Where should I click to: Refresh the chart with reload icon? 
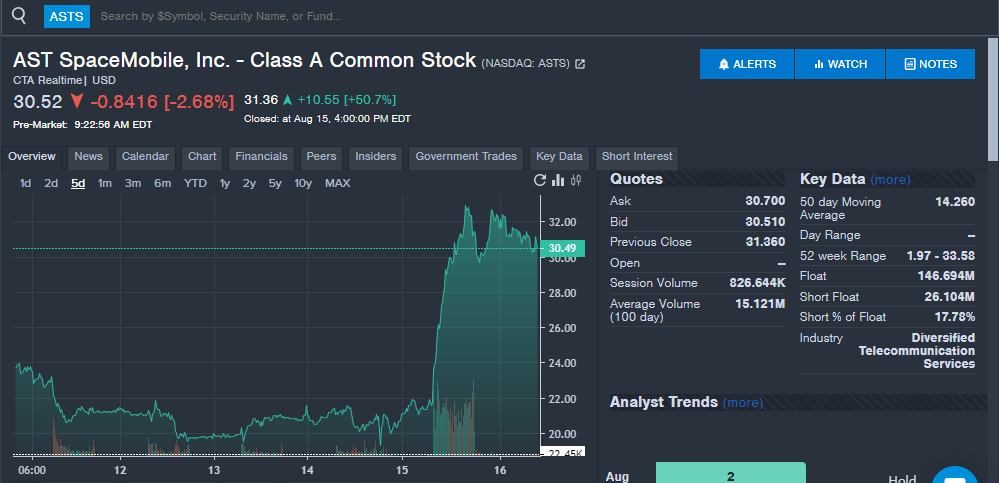(540, 181)
